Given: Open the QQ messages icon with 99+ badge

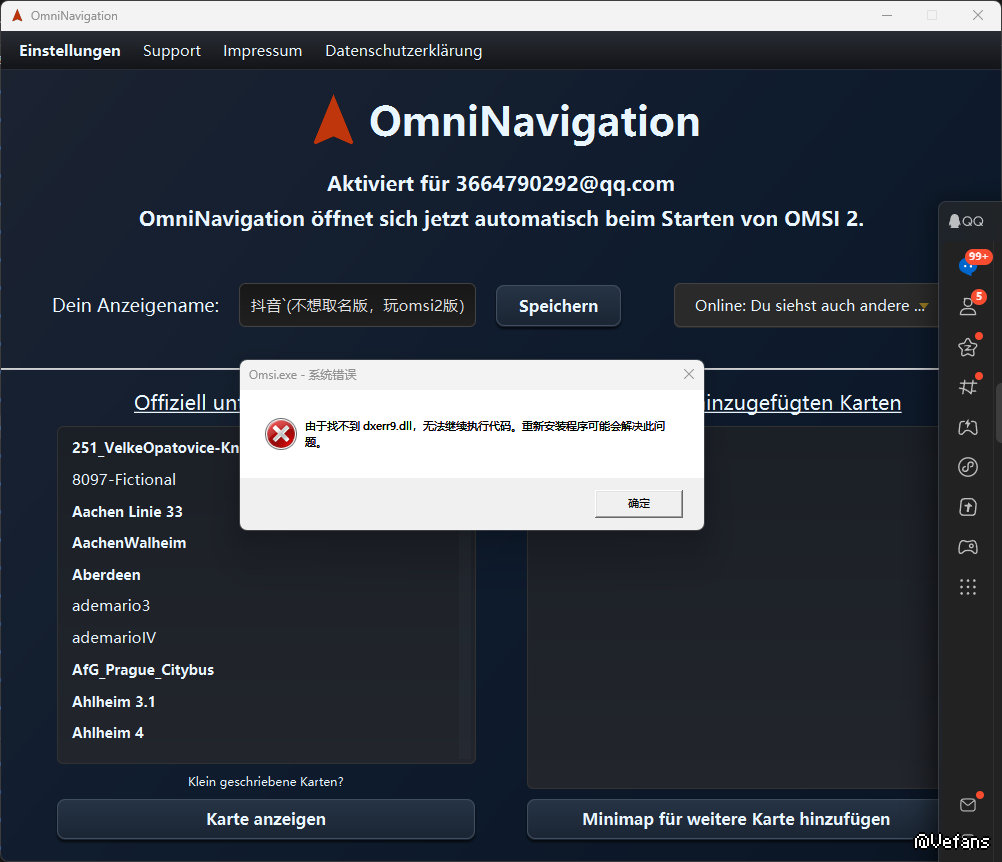Looking at the screenshot, I should point(969,264).
